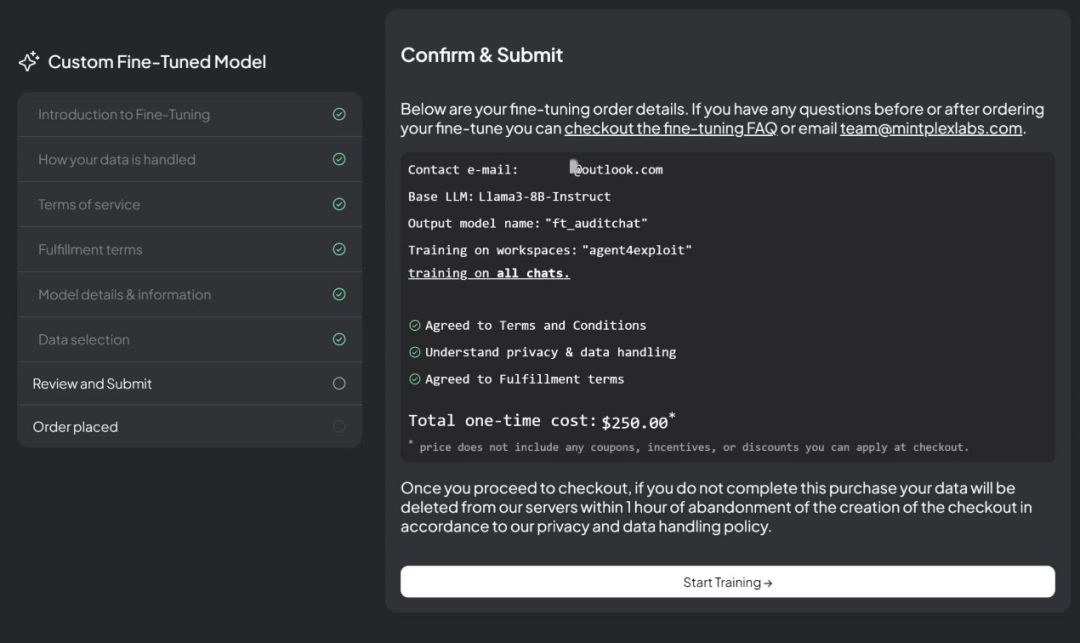
Task: Click green checkmark for Terms of service
Action: click(339, 204)
